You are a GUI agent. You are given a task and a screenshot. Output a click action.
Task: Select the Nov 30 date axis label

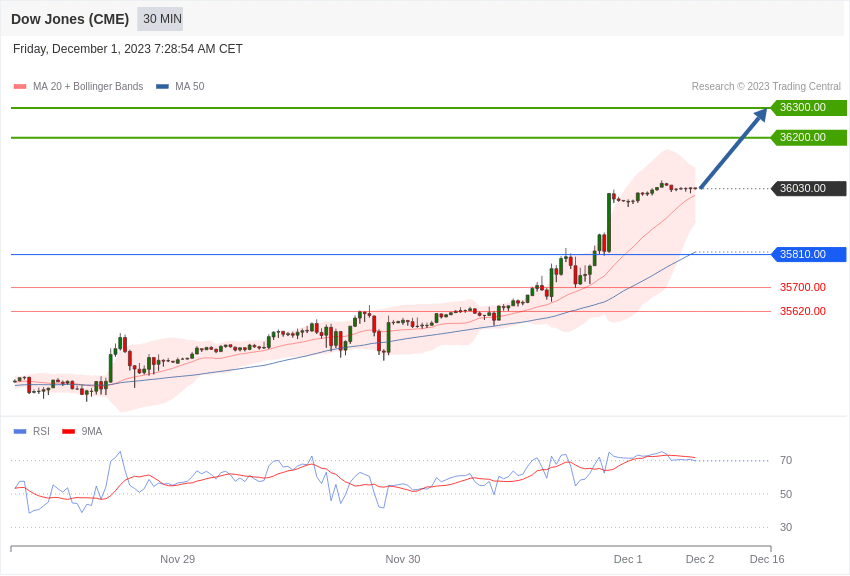[403, 559]
